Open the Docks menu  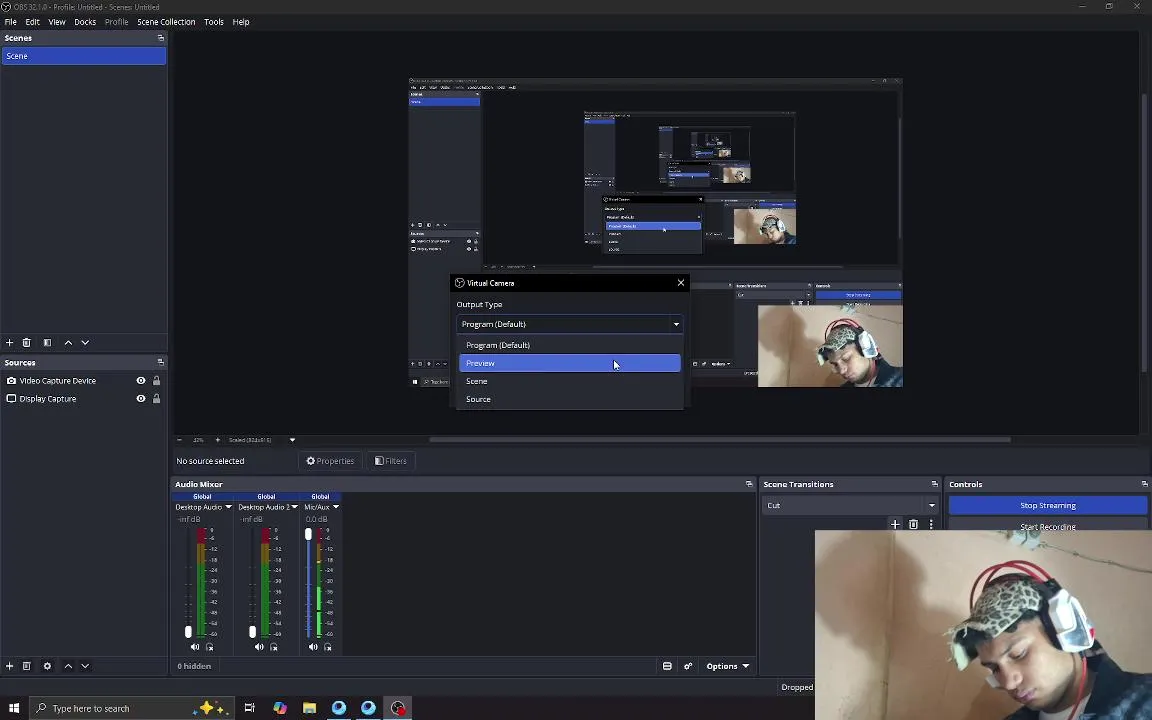click(85, 22)
